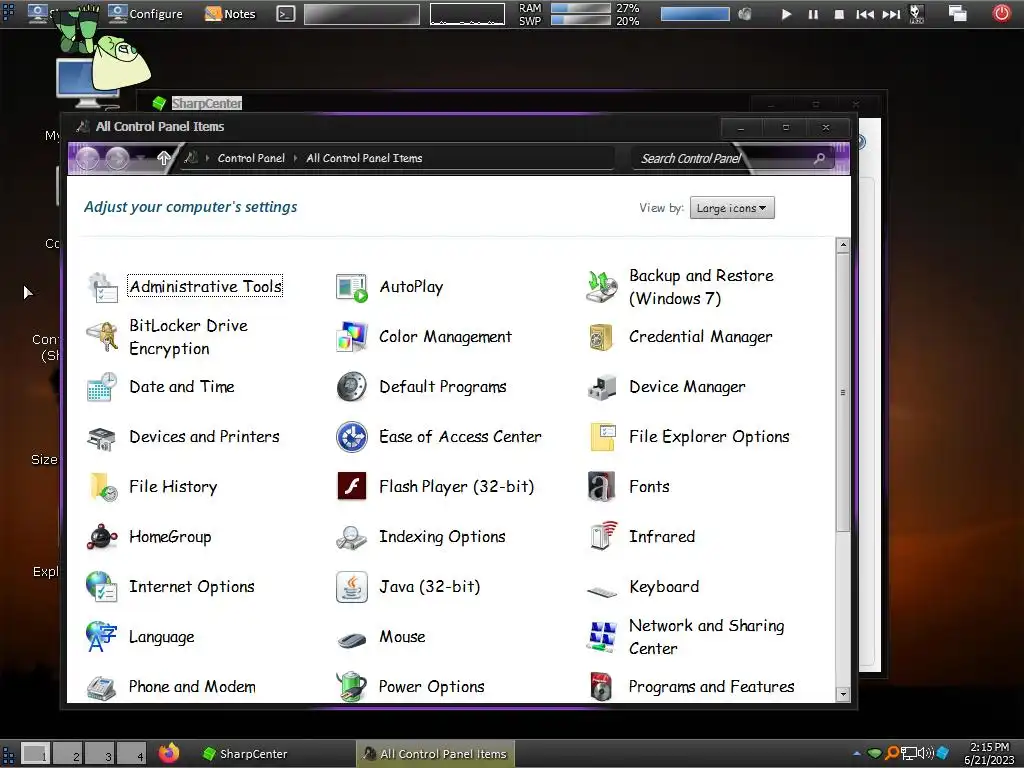Screen dimensions: 1024x768
Task: Click the Forward navigation button
Action: (x=118, y=159)
